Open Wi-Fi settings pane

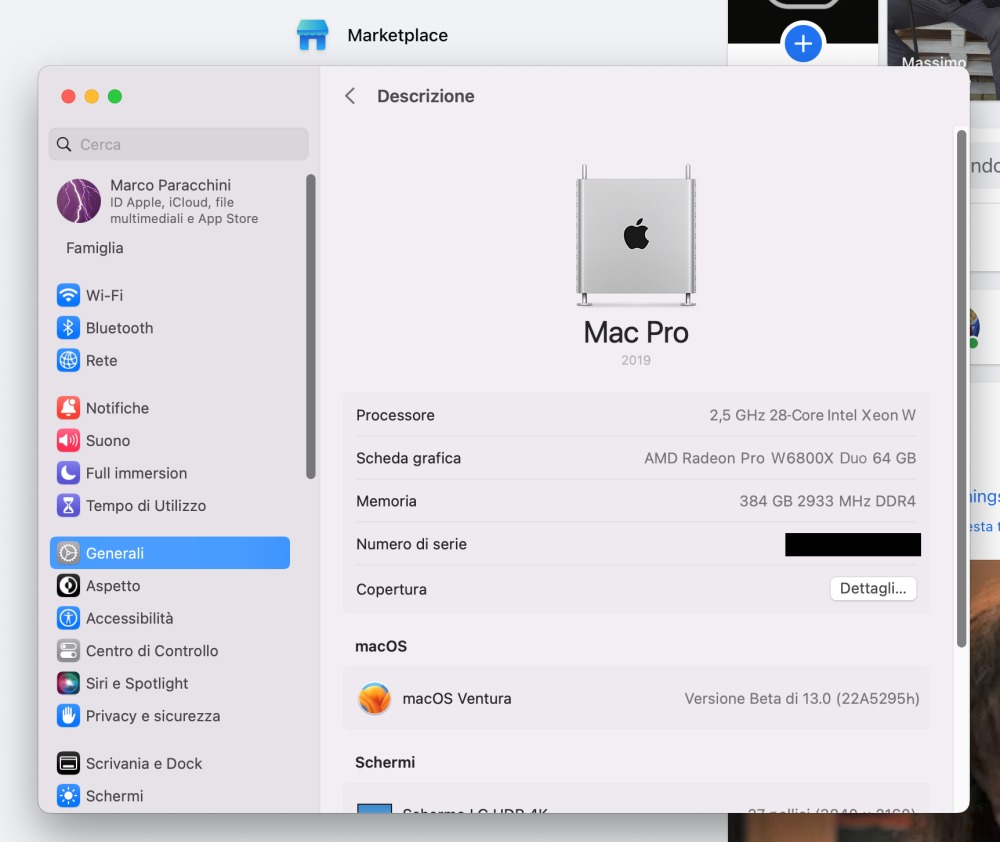[x=170, y=295]
